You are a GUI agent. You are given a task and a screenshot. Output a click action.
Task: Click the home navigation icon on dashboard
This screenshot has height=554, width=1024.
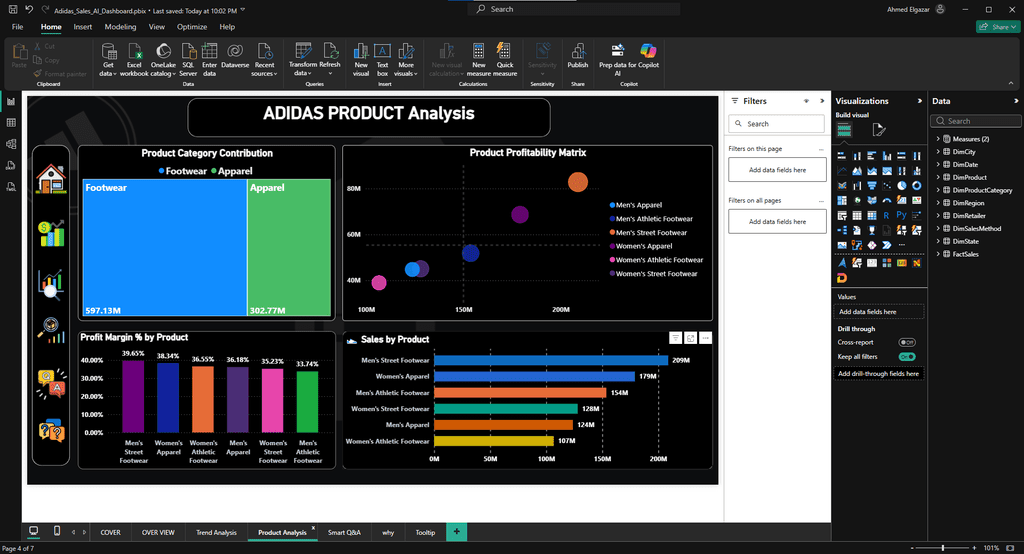[x=51, y=179]
